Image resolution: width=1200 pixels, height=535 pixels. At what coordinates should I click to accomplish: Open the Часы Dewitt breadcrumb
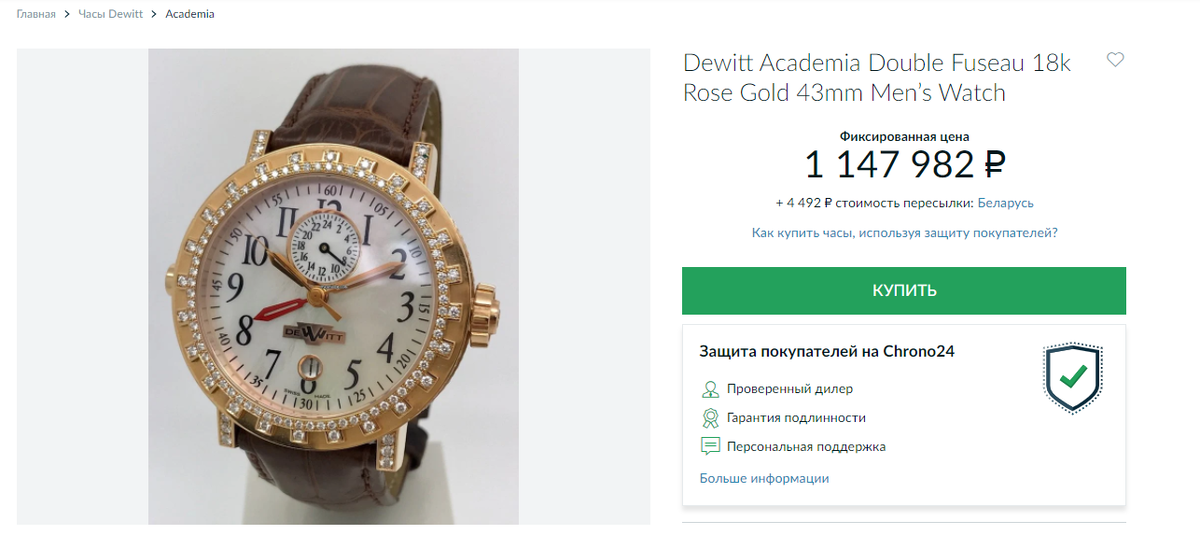pos(111,15)
